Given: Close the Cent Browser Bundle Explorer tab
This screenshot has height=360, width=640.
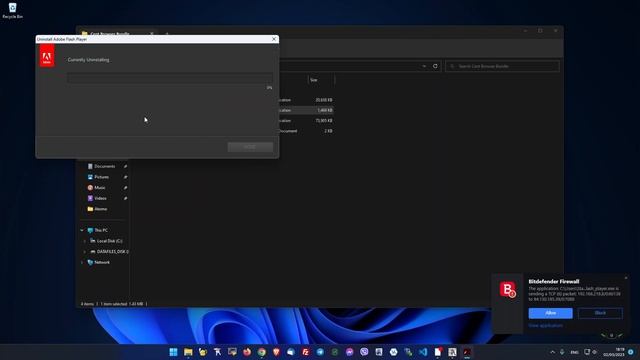Looking at the screenshot, I should [151, 33].
